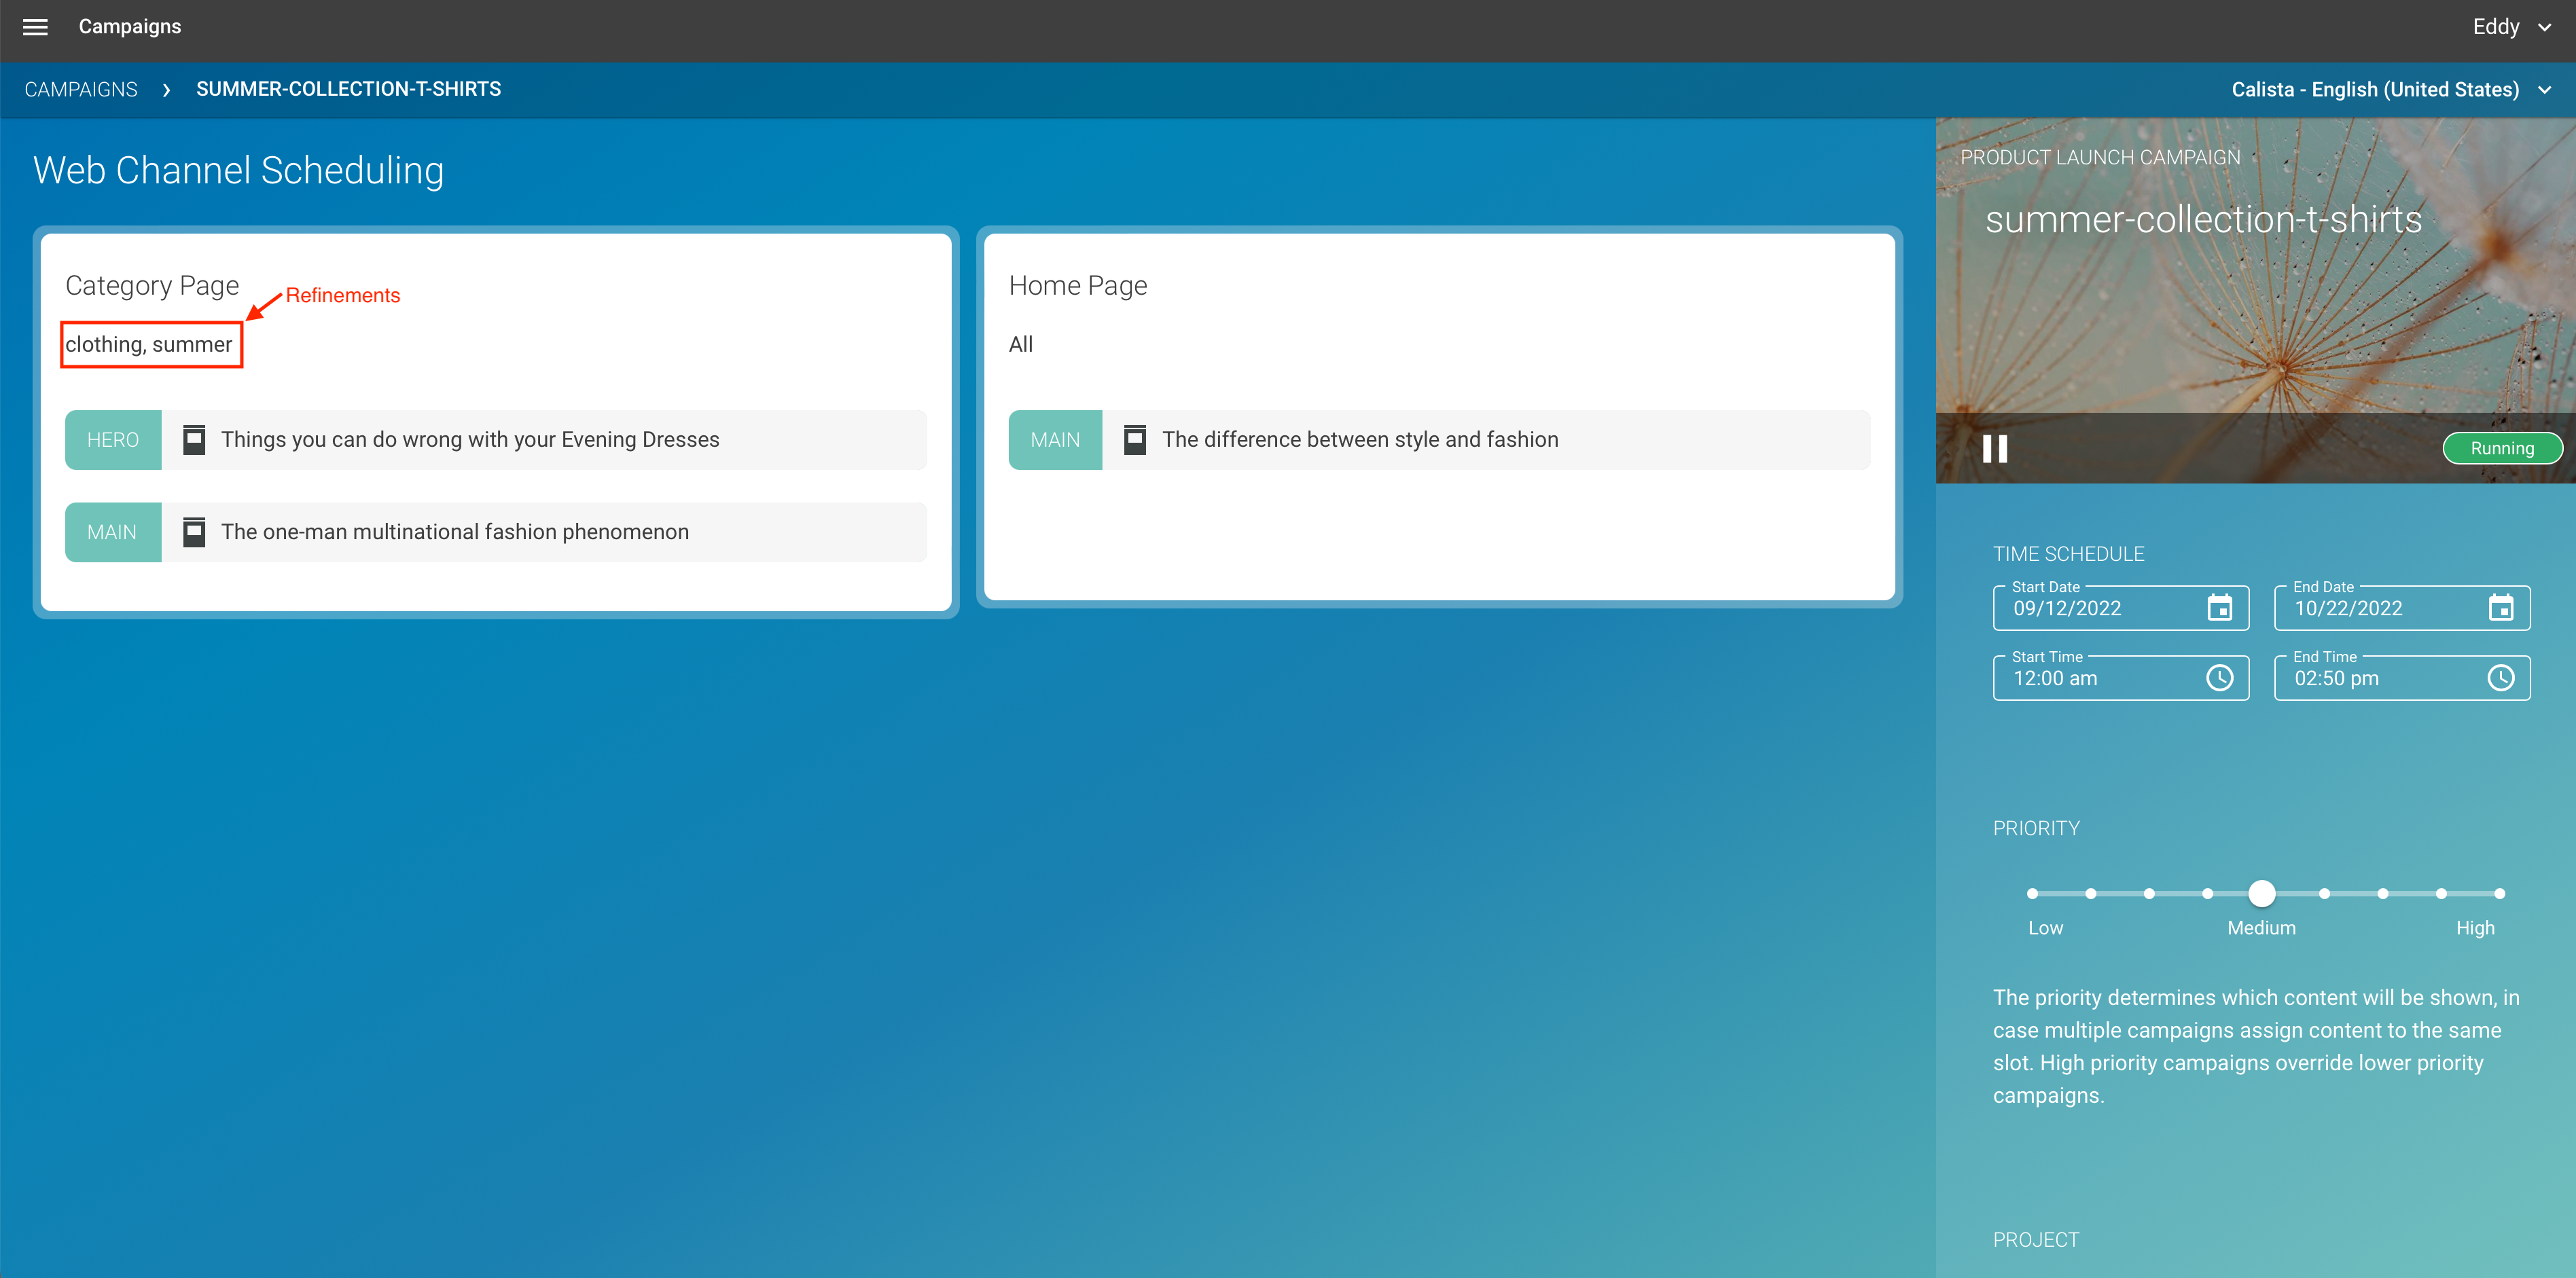Viewport: 2576px width, 1278px height.
Task: Open the hamburger navigation menu
Action: [x=35, y=27]
